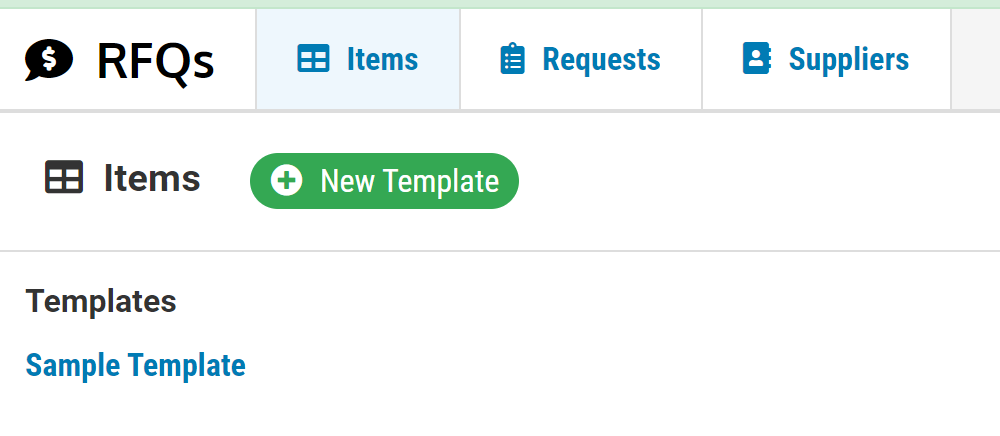The image size is (1000, 436).
Task: Click the table grid icon in Items tab
Action: tap(313, 59)
